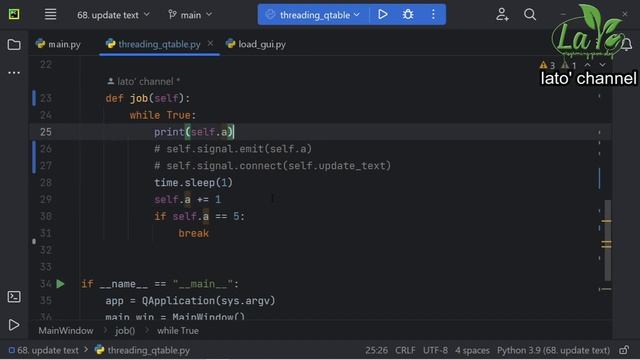Click the '68. update text' status bar path

click(44, 350)
